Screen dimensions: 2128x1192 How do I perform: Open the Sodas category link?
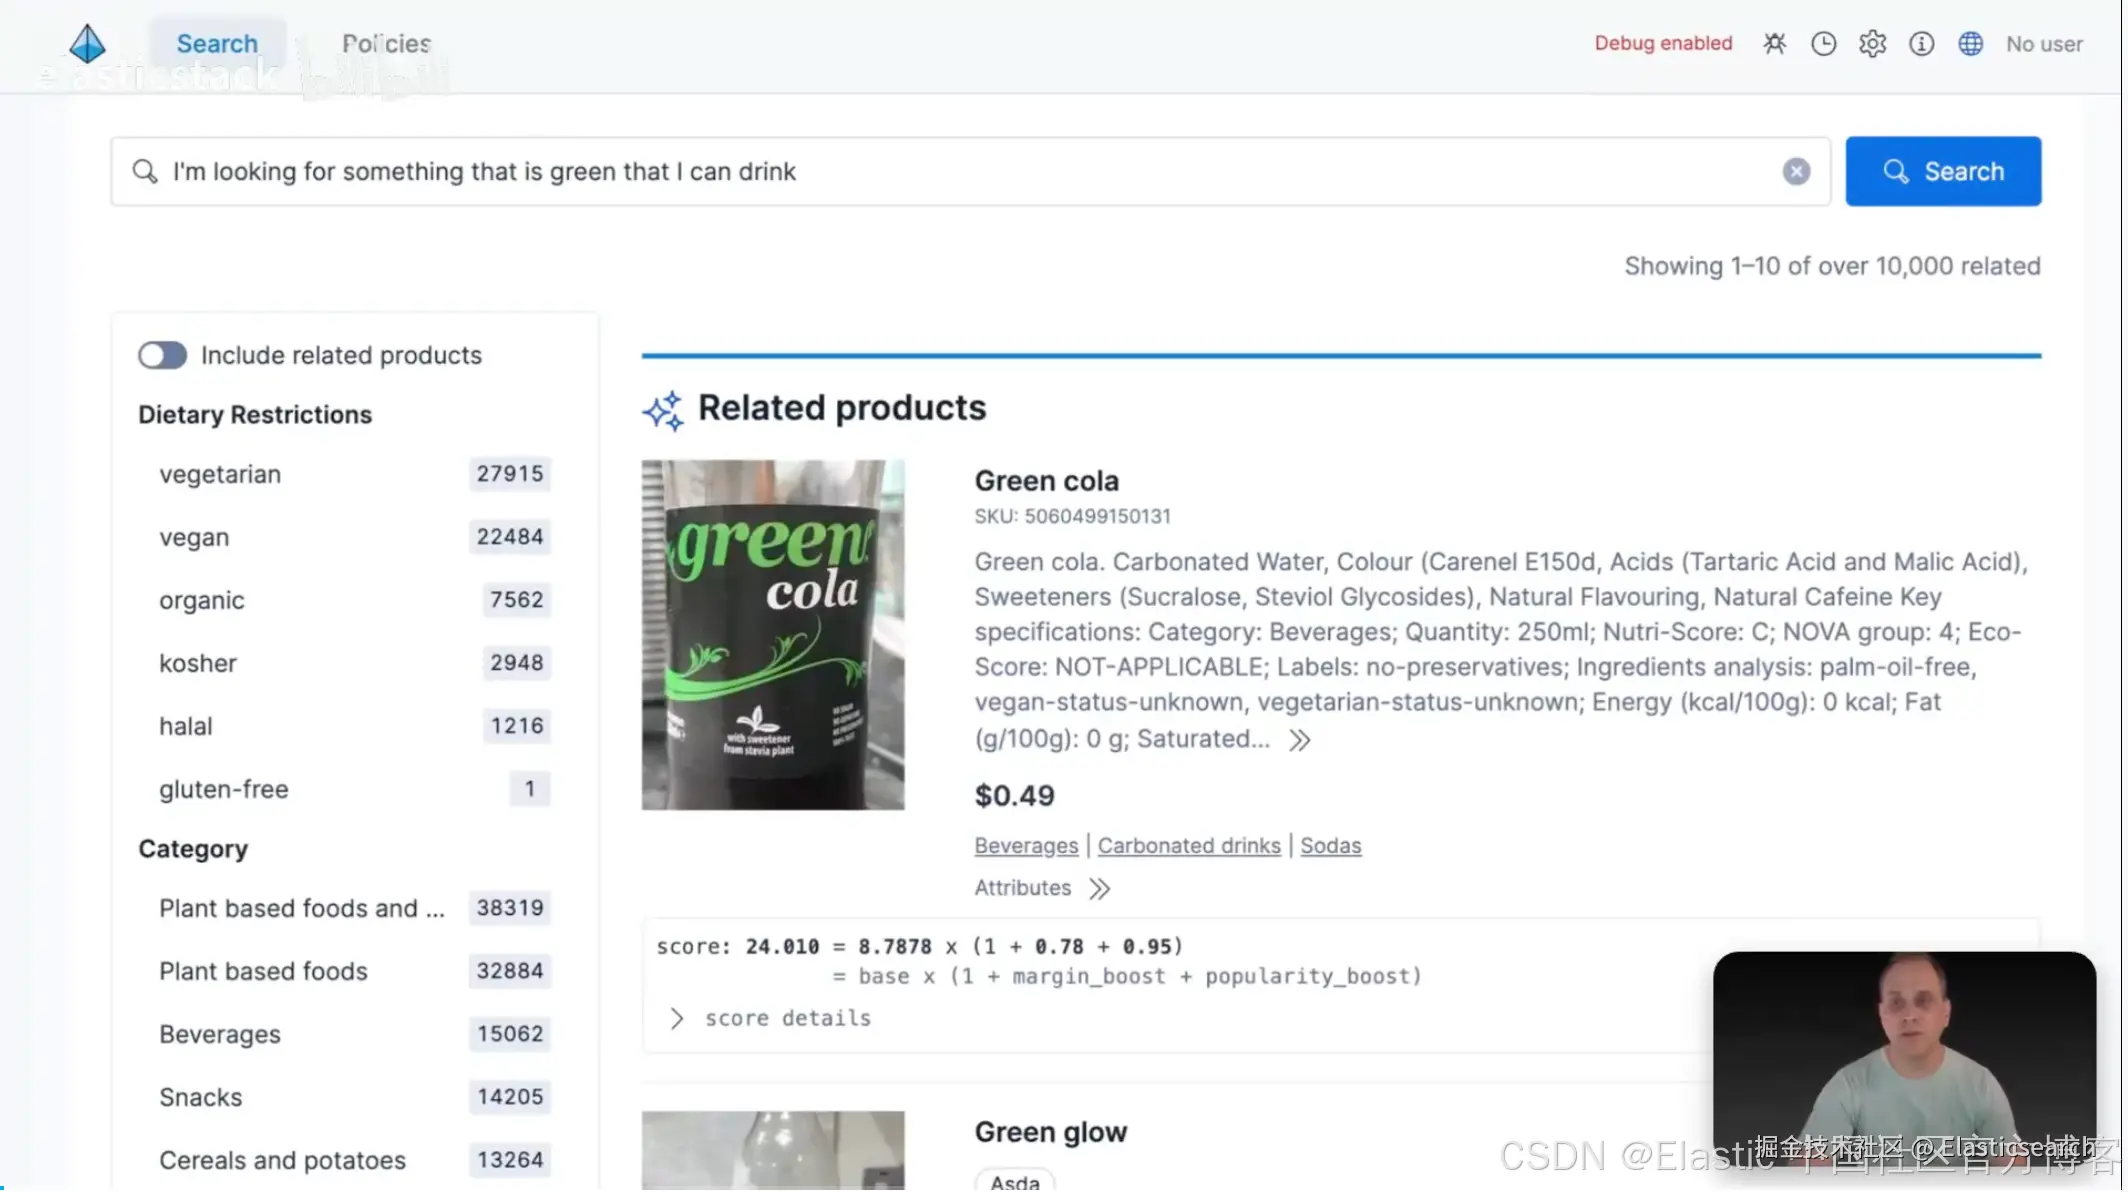[1331, 846]
